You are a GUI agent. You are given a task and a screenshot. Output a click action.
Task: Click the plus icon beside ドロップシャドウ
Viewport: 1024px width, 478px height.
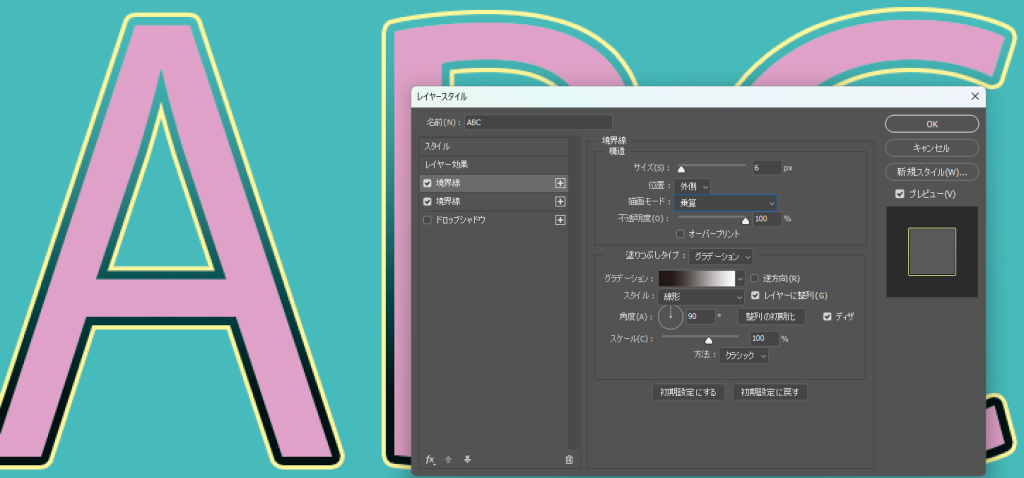560,220
